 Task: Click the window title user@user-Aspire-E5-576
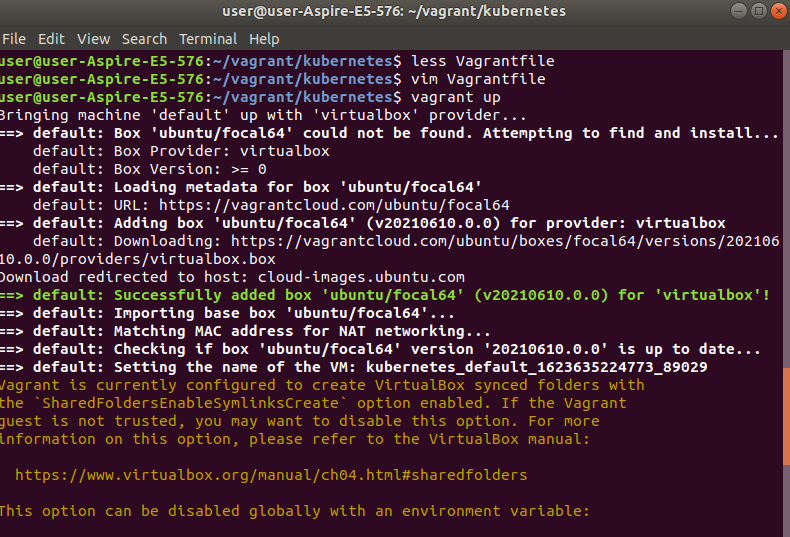coord(394,11)
